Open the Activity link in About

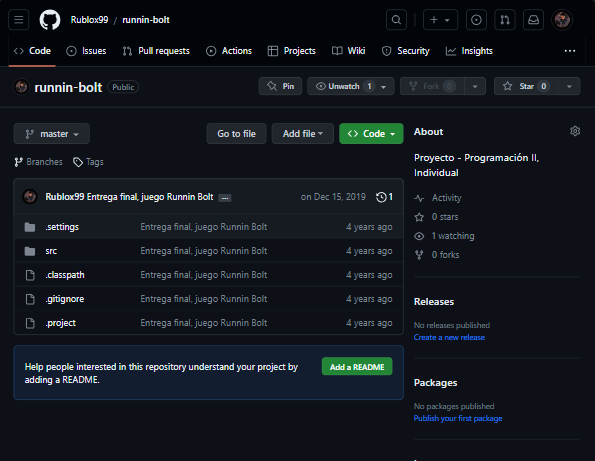pos(438,198)
